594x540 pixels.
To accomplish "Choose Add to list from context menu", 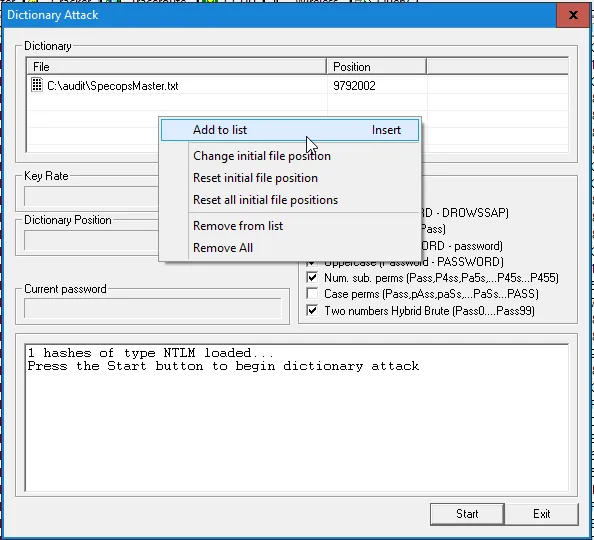I will [290, 130].
